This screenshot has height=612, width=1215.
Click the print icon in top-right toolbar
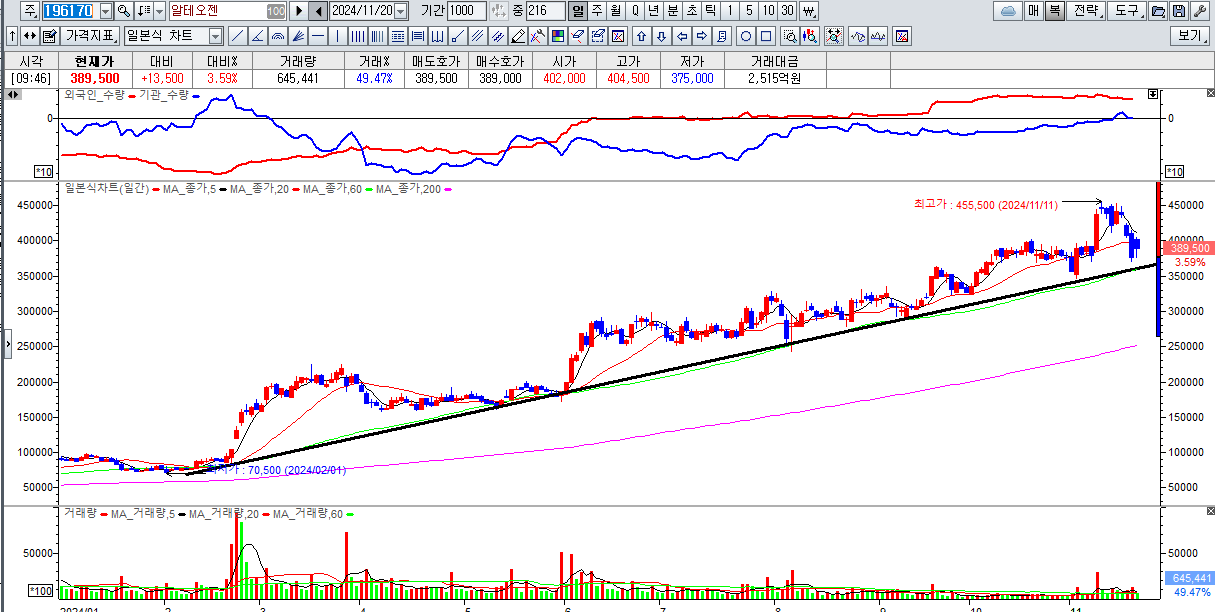[x=1159, y=11]
